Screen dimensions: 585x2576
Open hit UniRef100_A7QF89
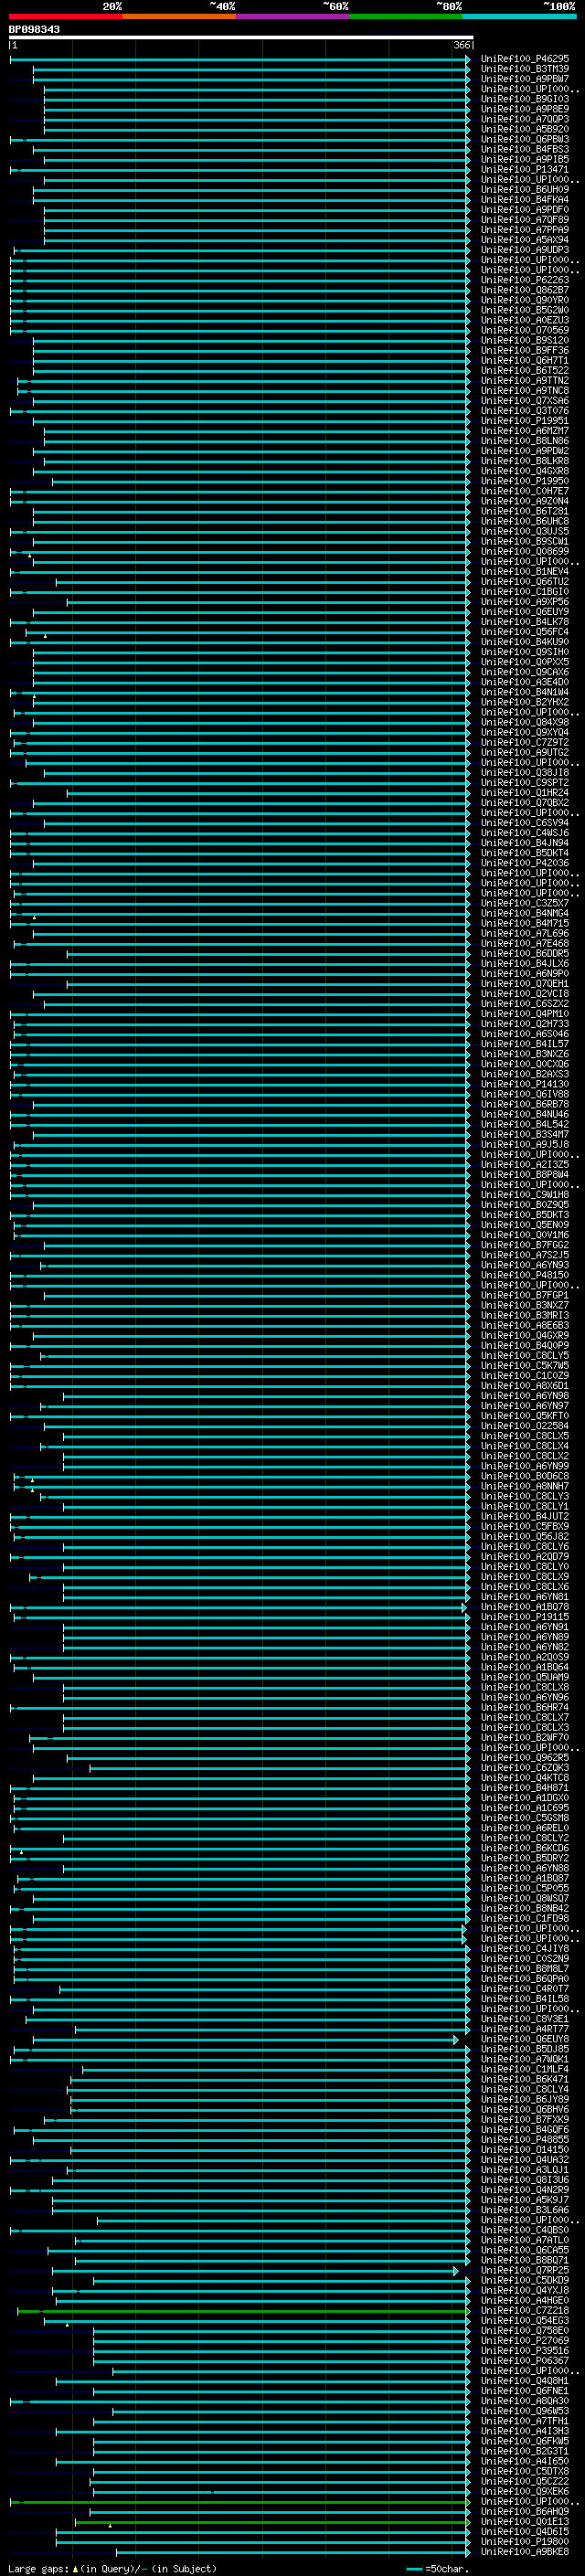point(524,220)
